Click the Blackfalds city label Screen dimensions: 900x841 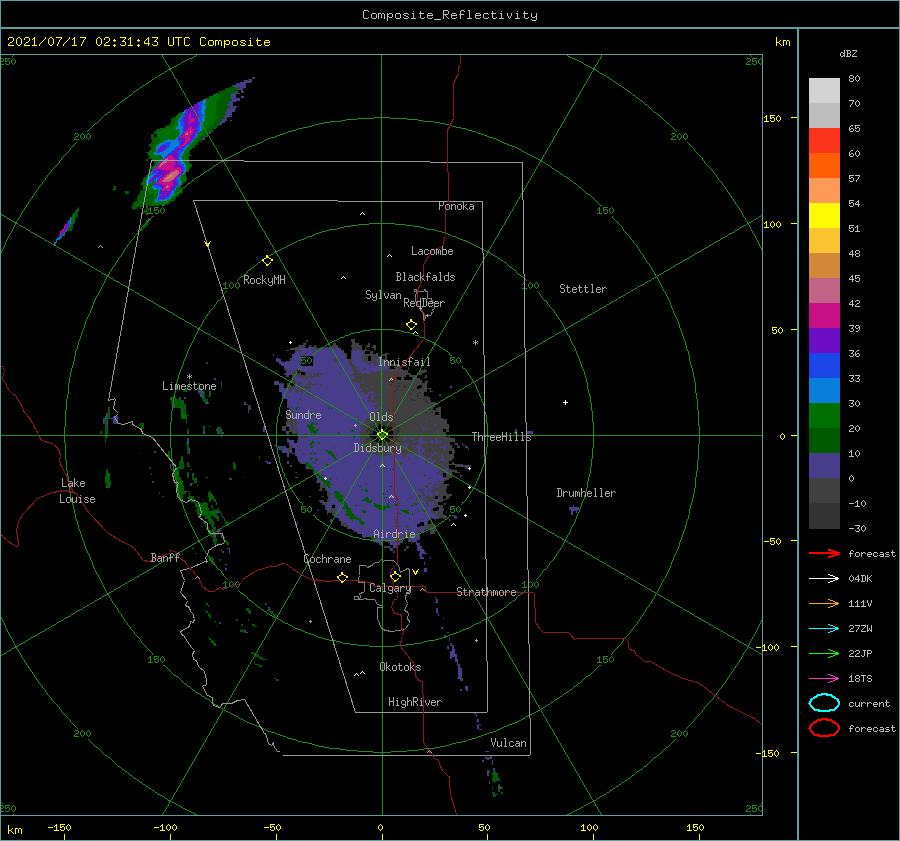[425, 277]
